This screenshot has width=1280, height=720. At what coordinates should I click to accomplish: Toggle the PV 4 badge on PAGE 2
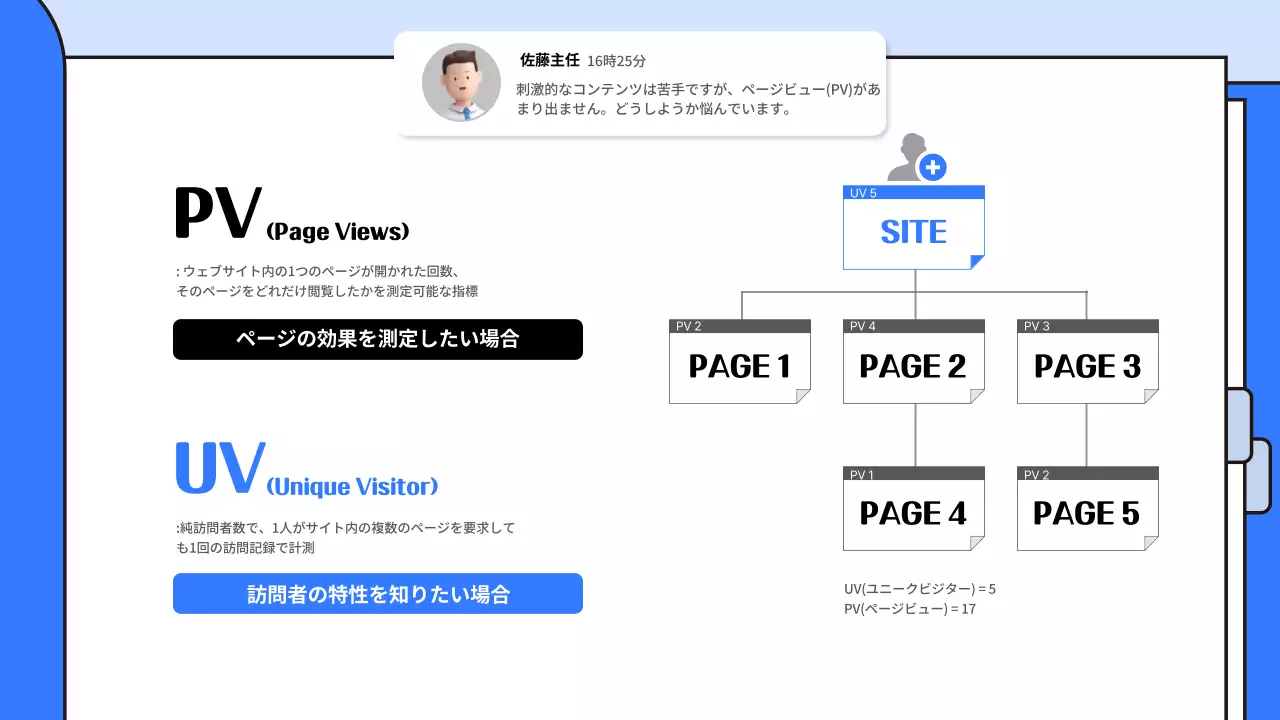coord(860,325)
